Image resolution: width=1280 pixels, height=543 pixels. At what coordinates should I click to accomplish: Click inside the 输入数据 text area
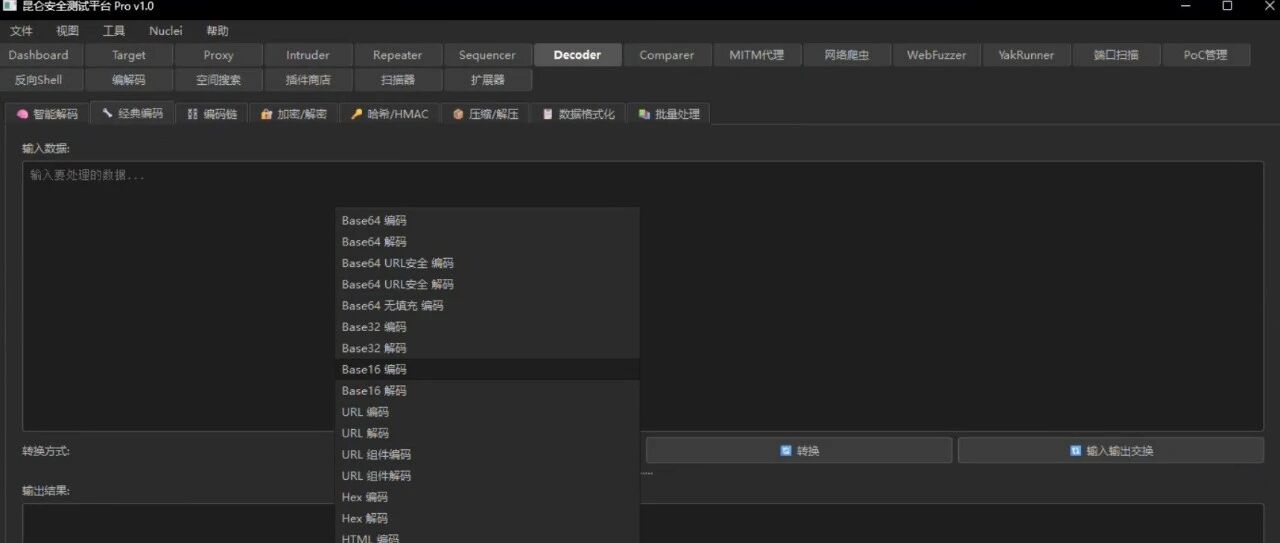pos(643,296)
